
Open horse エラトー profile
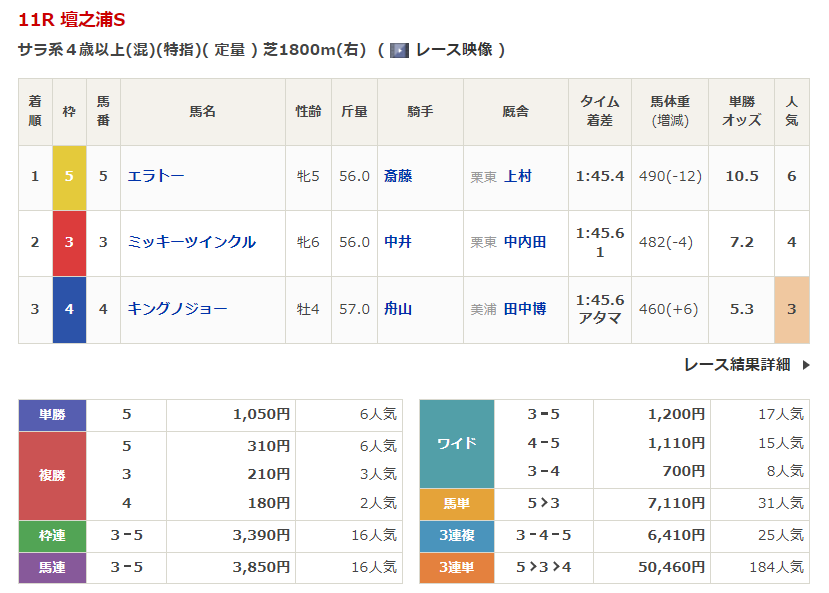coord(156,176)
